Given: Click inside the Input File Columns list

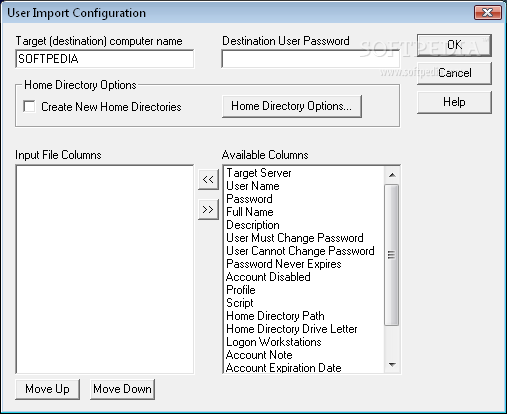Looking at the screenshot, I should pyautogui.click(x=104, y=269).
